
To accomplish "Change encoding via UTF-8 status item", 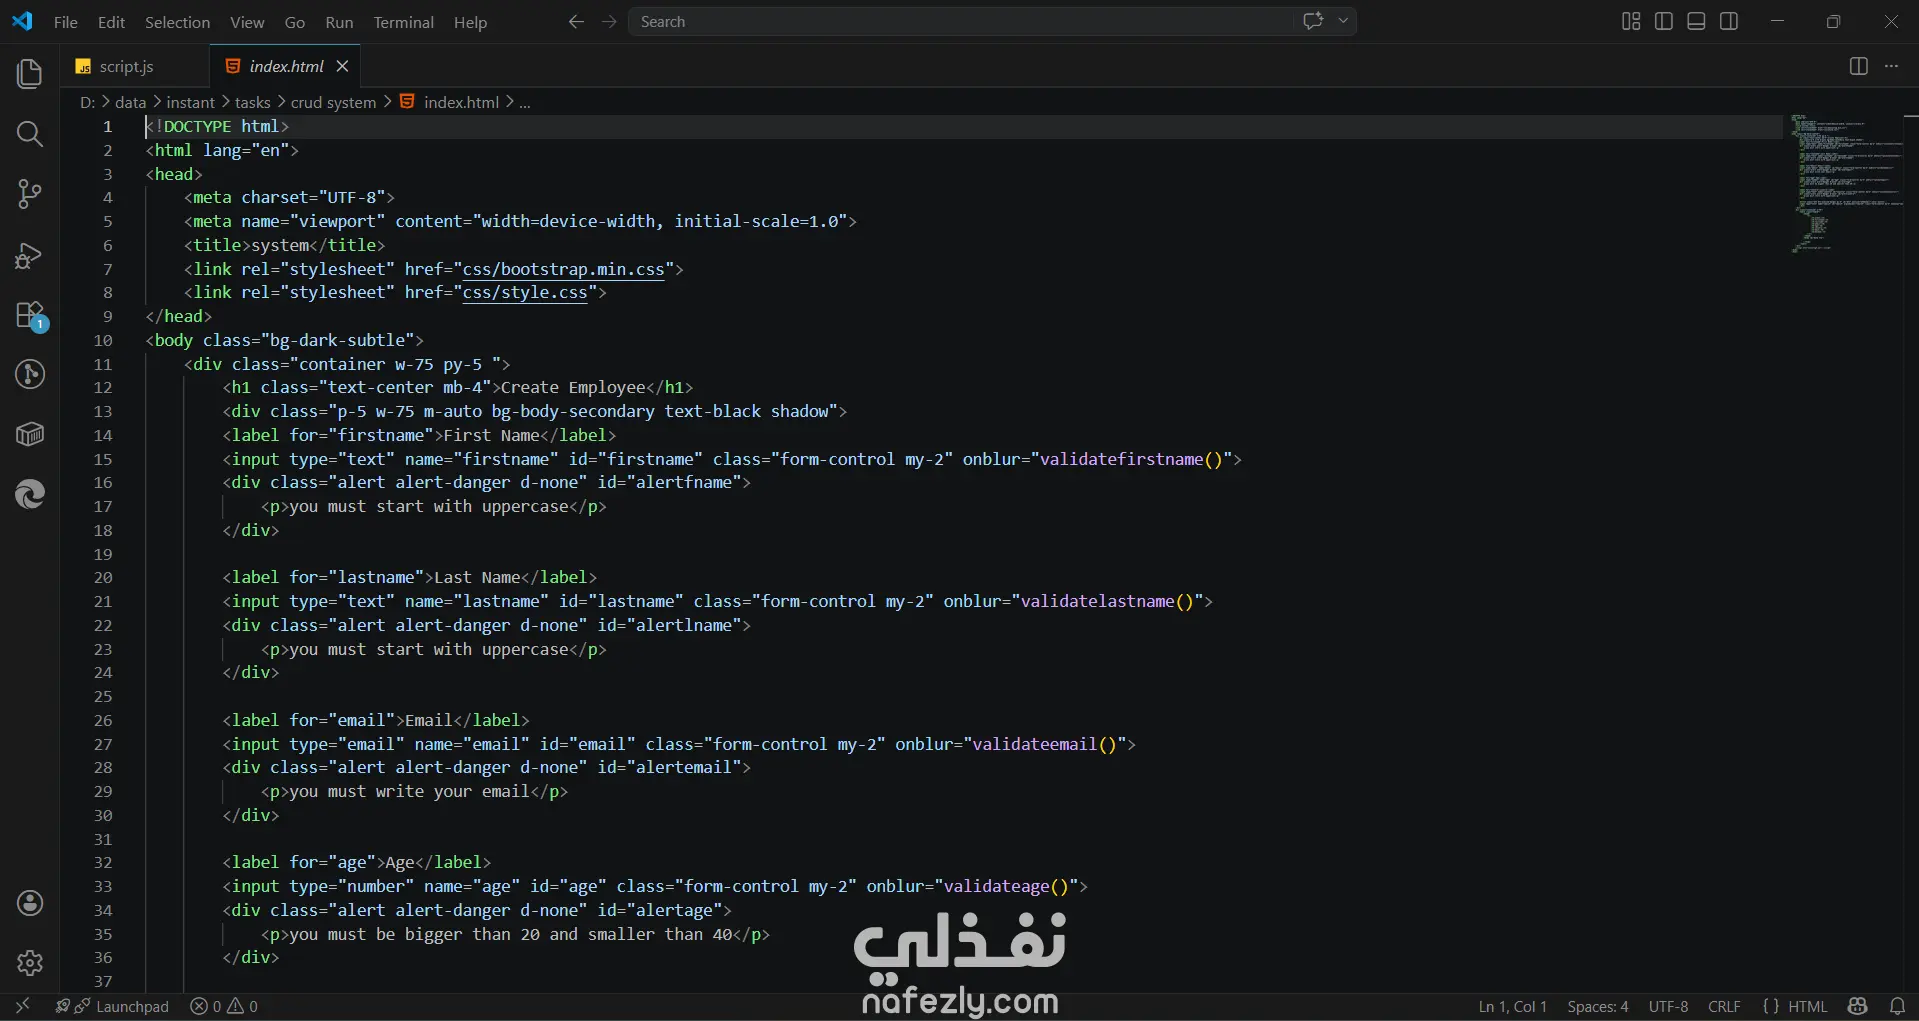I will click(x=1668, y=1006).
